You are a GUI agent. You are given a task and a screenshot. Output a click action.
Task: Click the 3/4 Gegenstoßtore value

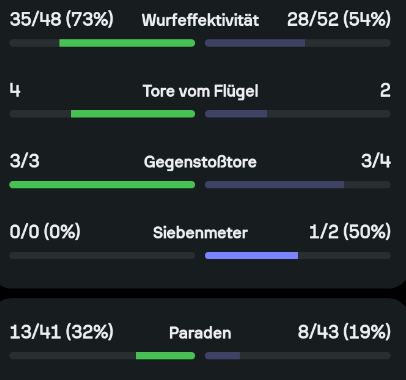(376, 161)
